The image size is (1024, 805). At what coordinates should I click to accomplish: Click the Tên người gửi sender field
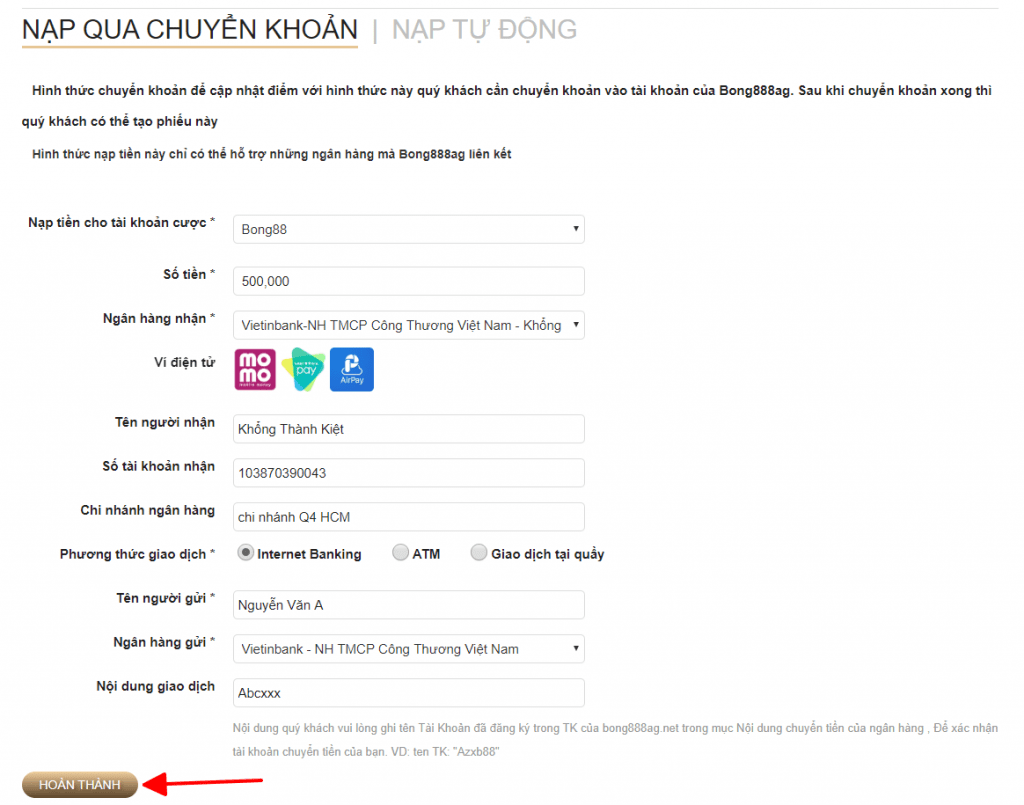[407, 604]
